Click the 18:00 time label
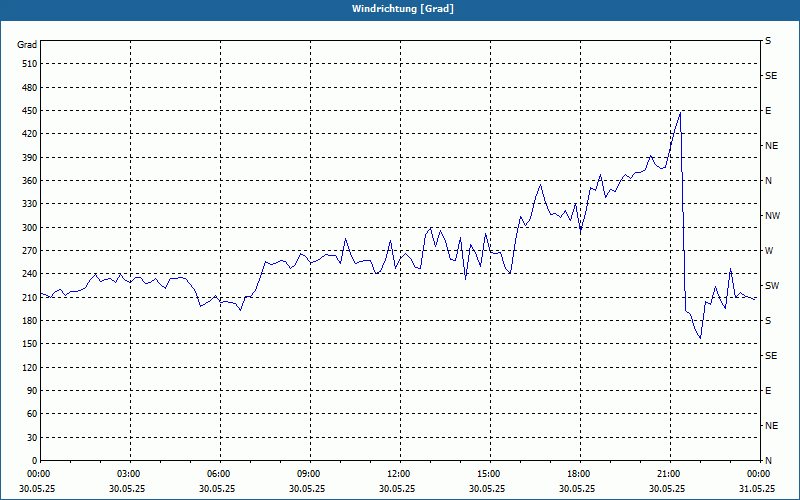Screen dimensions: 800x500 click(579, 474)
